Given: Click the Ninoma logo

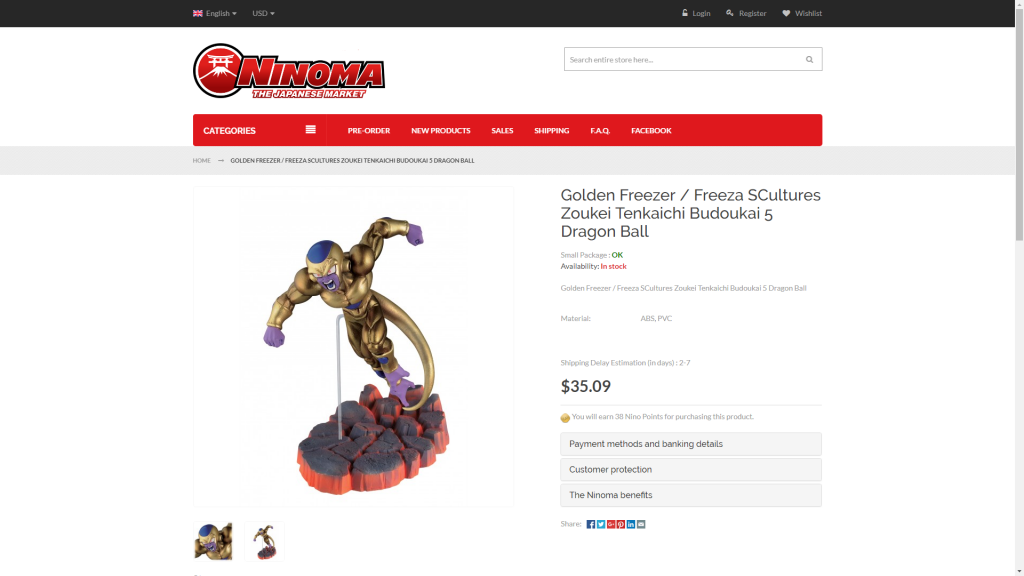Looking at the screenshot, I should [289, 71].
